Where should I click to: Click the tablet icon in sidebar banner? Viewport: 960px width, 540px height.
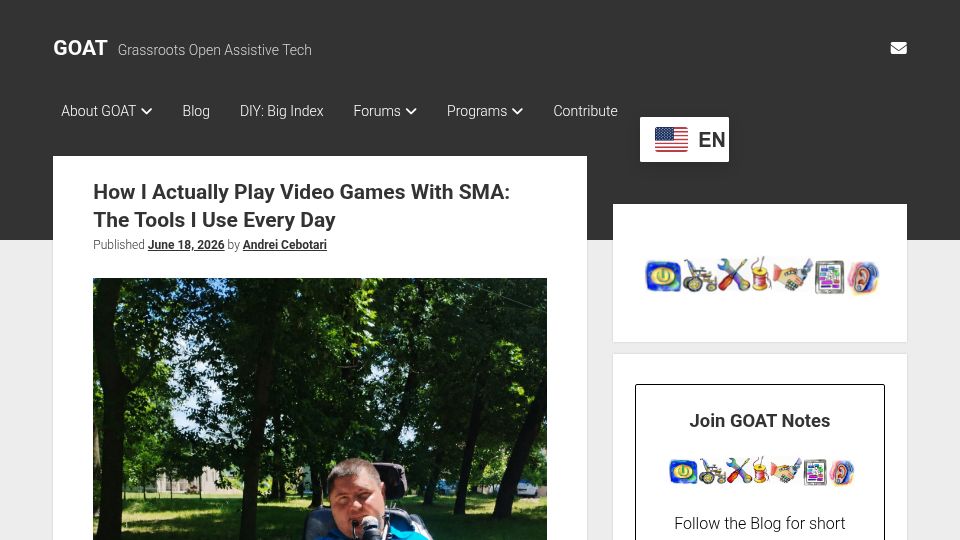(x=830, y=277)
